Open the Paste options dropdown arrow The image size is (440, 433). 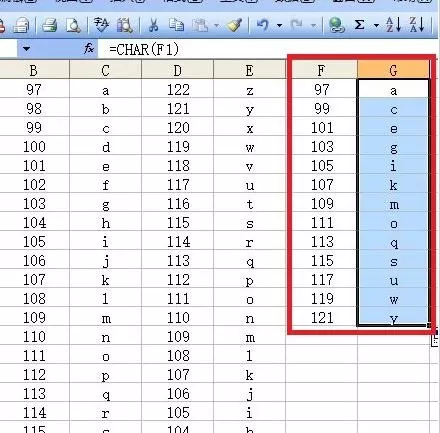click(217, 25)
